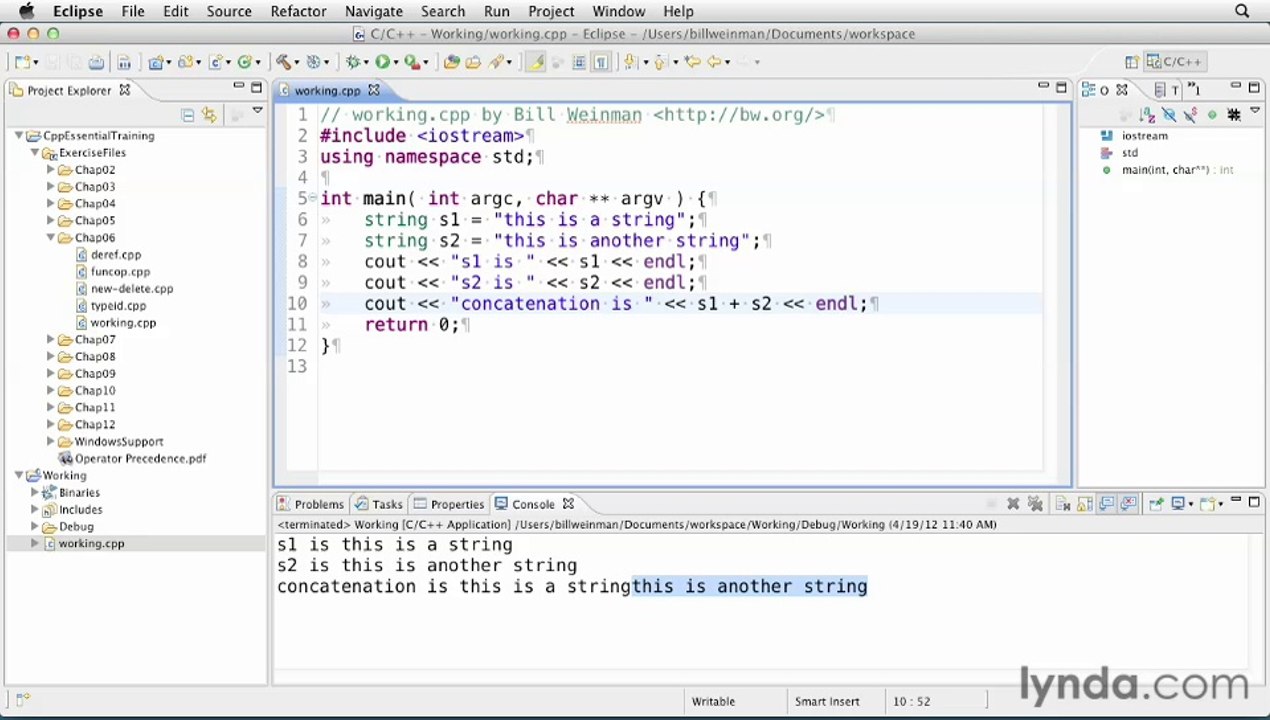
Task: Toggle Hide Non-Public Members green dot
Action: (x=1212, y=114)
